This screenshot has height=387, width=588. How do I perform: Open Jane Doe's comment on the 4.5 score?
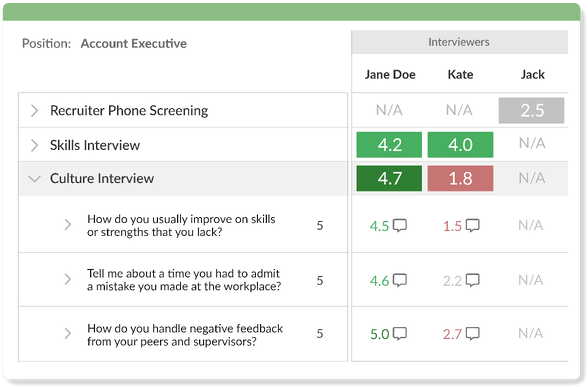(400, 225)
